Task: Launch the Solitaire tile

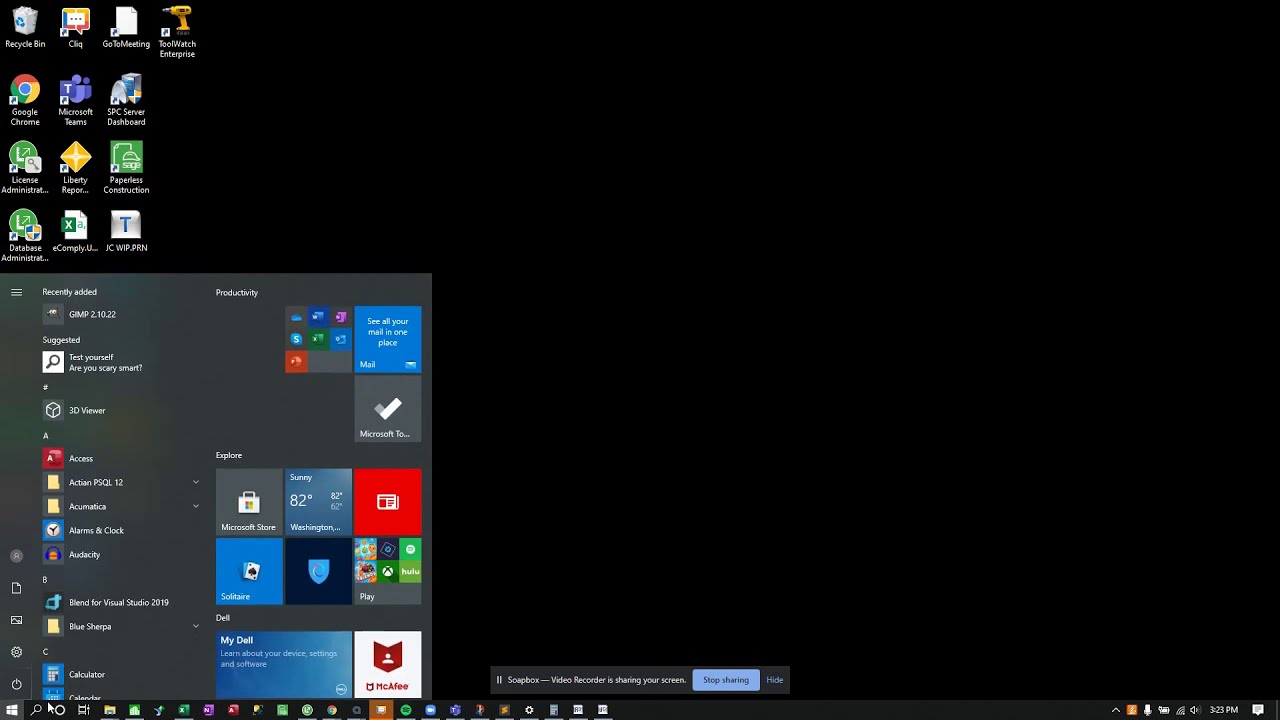Action: (x=249, y=571)
